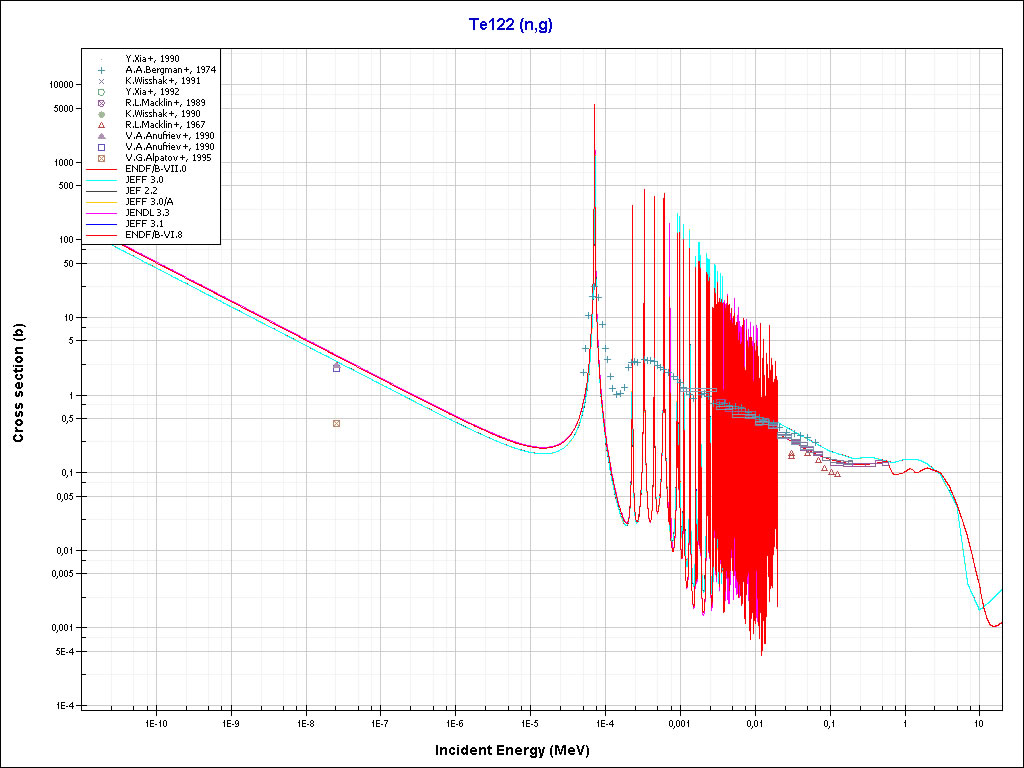The height and width of the screenshot is (768, 1024).
Task: Click the Te122 (n,g) chart title
Action: [x=511, y=25]
